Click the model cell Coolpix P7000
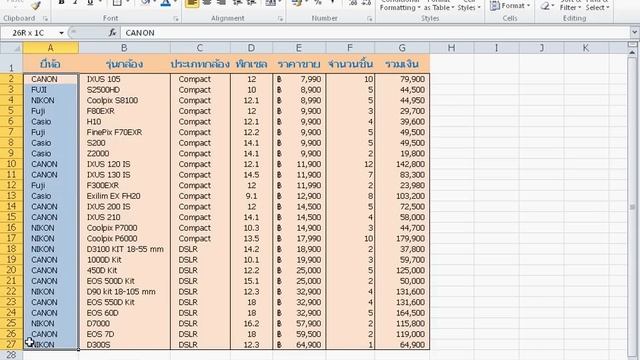This screenshot has width=640, height=360. click(124, 228)
